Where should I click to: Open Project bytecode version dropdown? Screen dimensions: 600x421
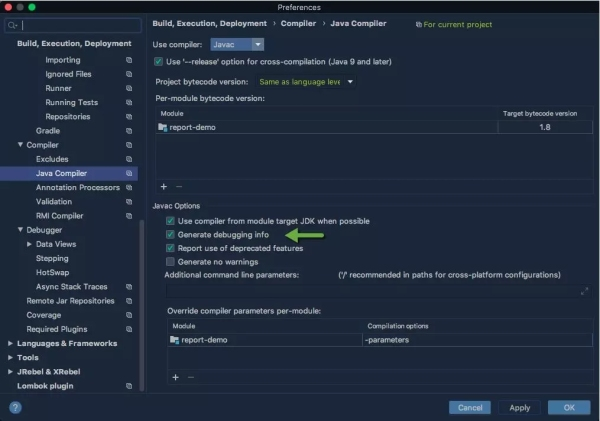click(306, 82)
